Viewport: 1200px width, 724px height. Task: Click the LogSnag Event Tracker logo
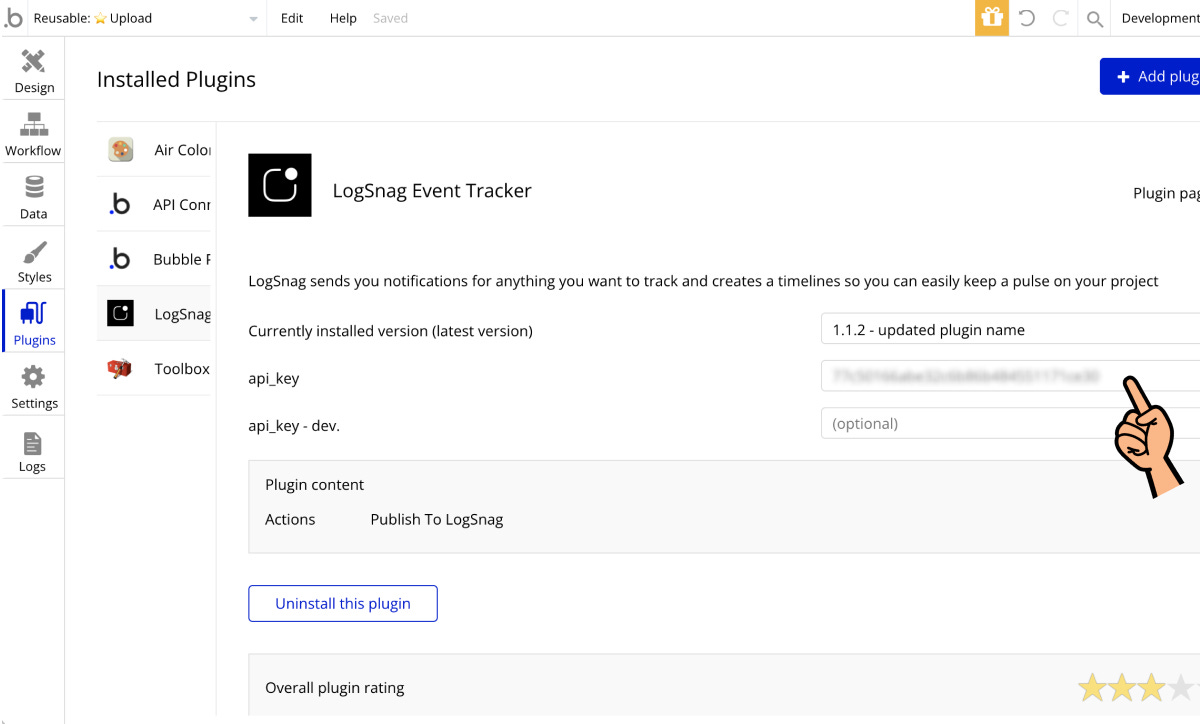[x=280, y=185]
